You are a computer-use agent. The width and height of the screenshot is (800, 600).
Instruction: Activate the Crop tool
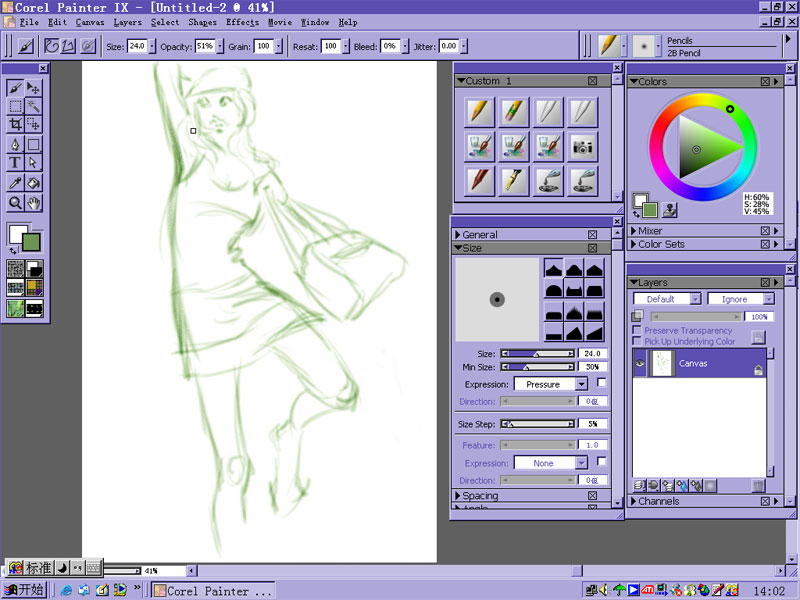(x=15, y=124)
